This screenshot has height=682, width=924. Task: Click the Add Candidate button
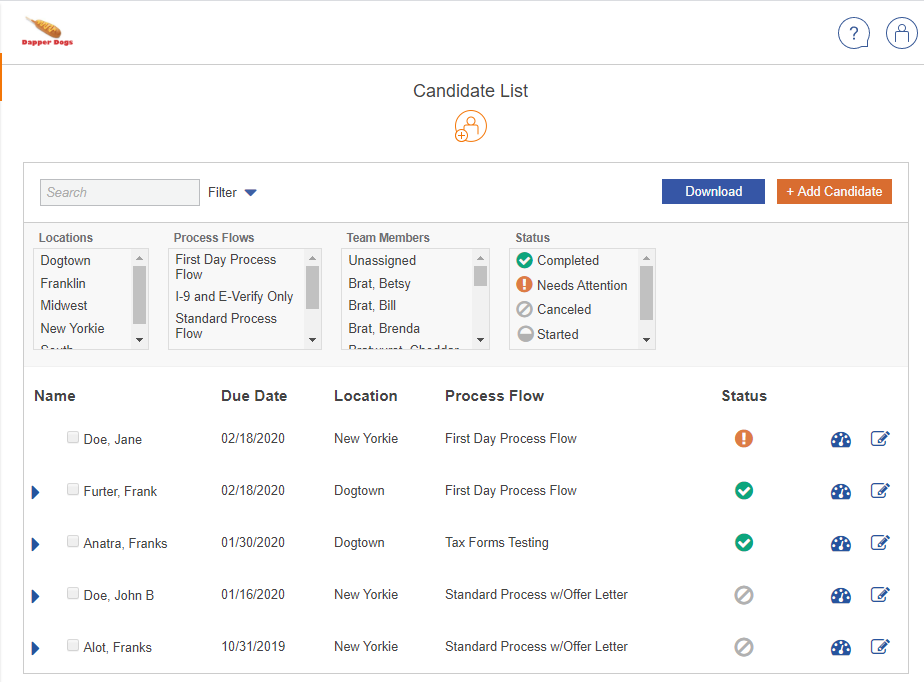click(x=834, y=191)
